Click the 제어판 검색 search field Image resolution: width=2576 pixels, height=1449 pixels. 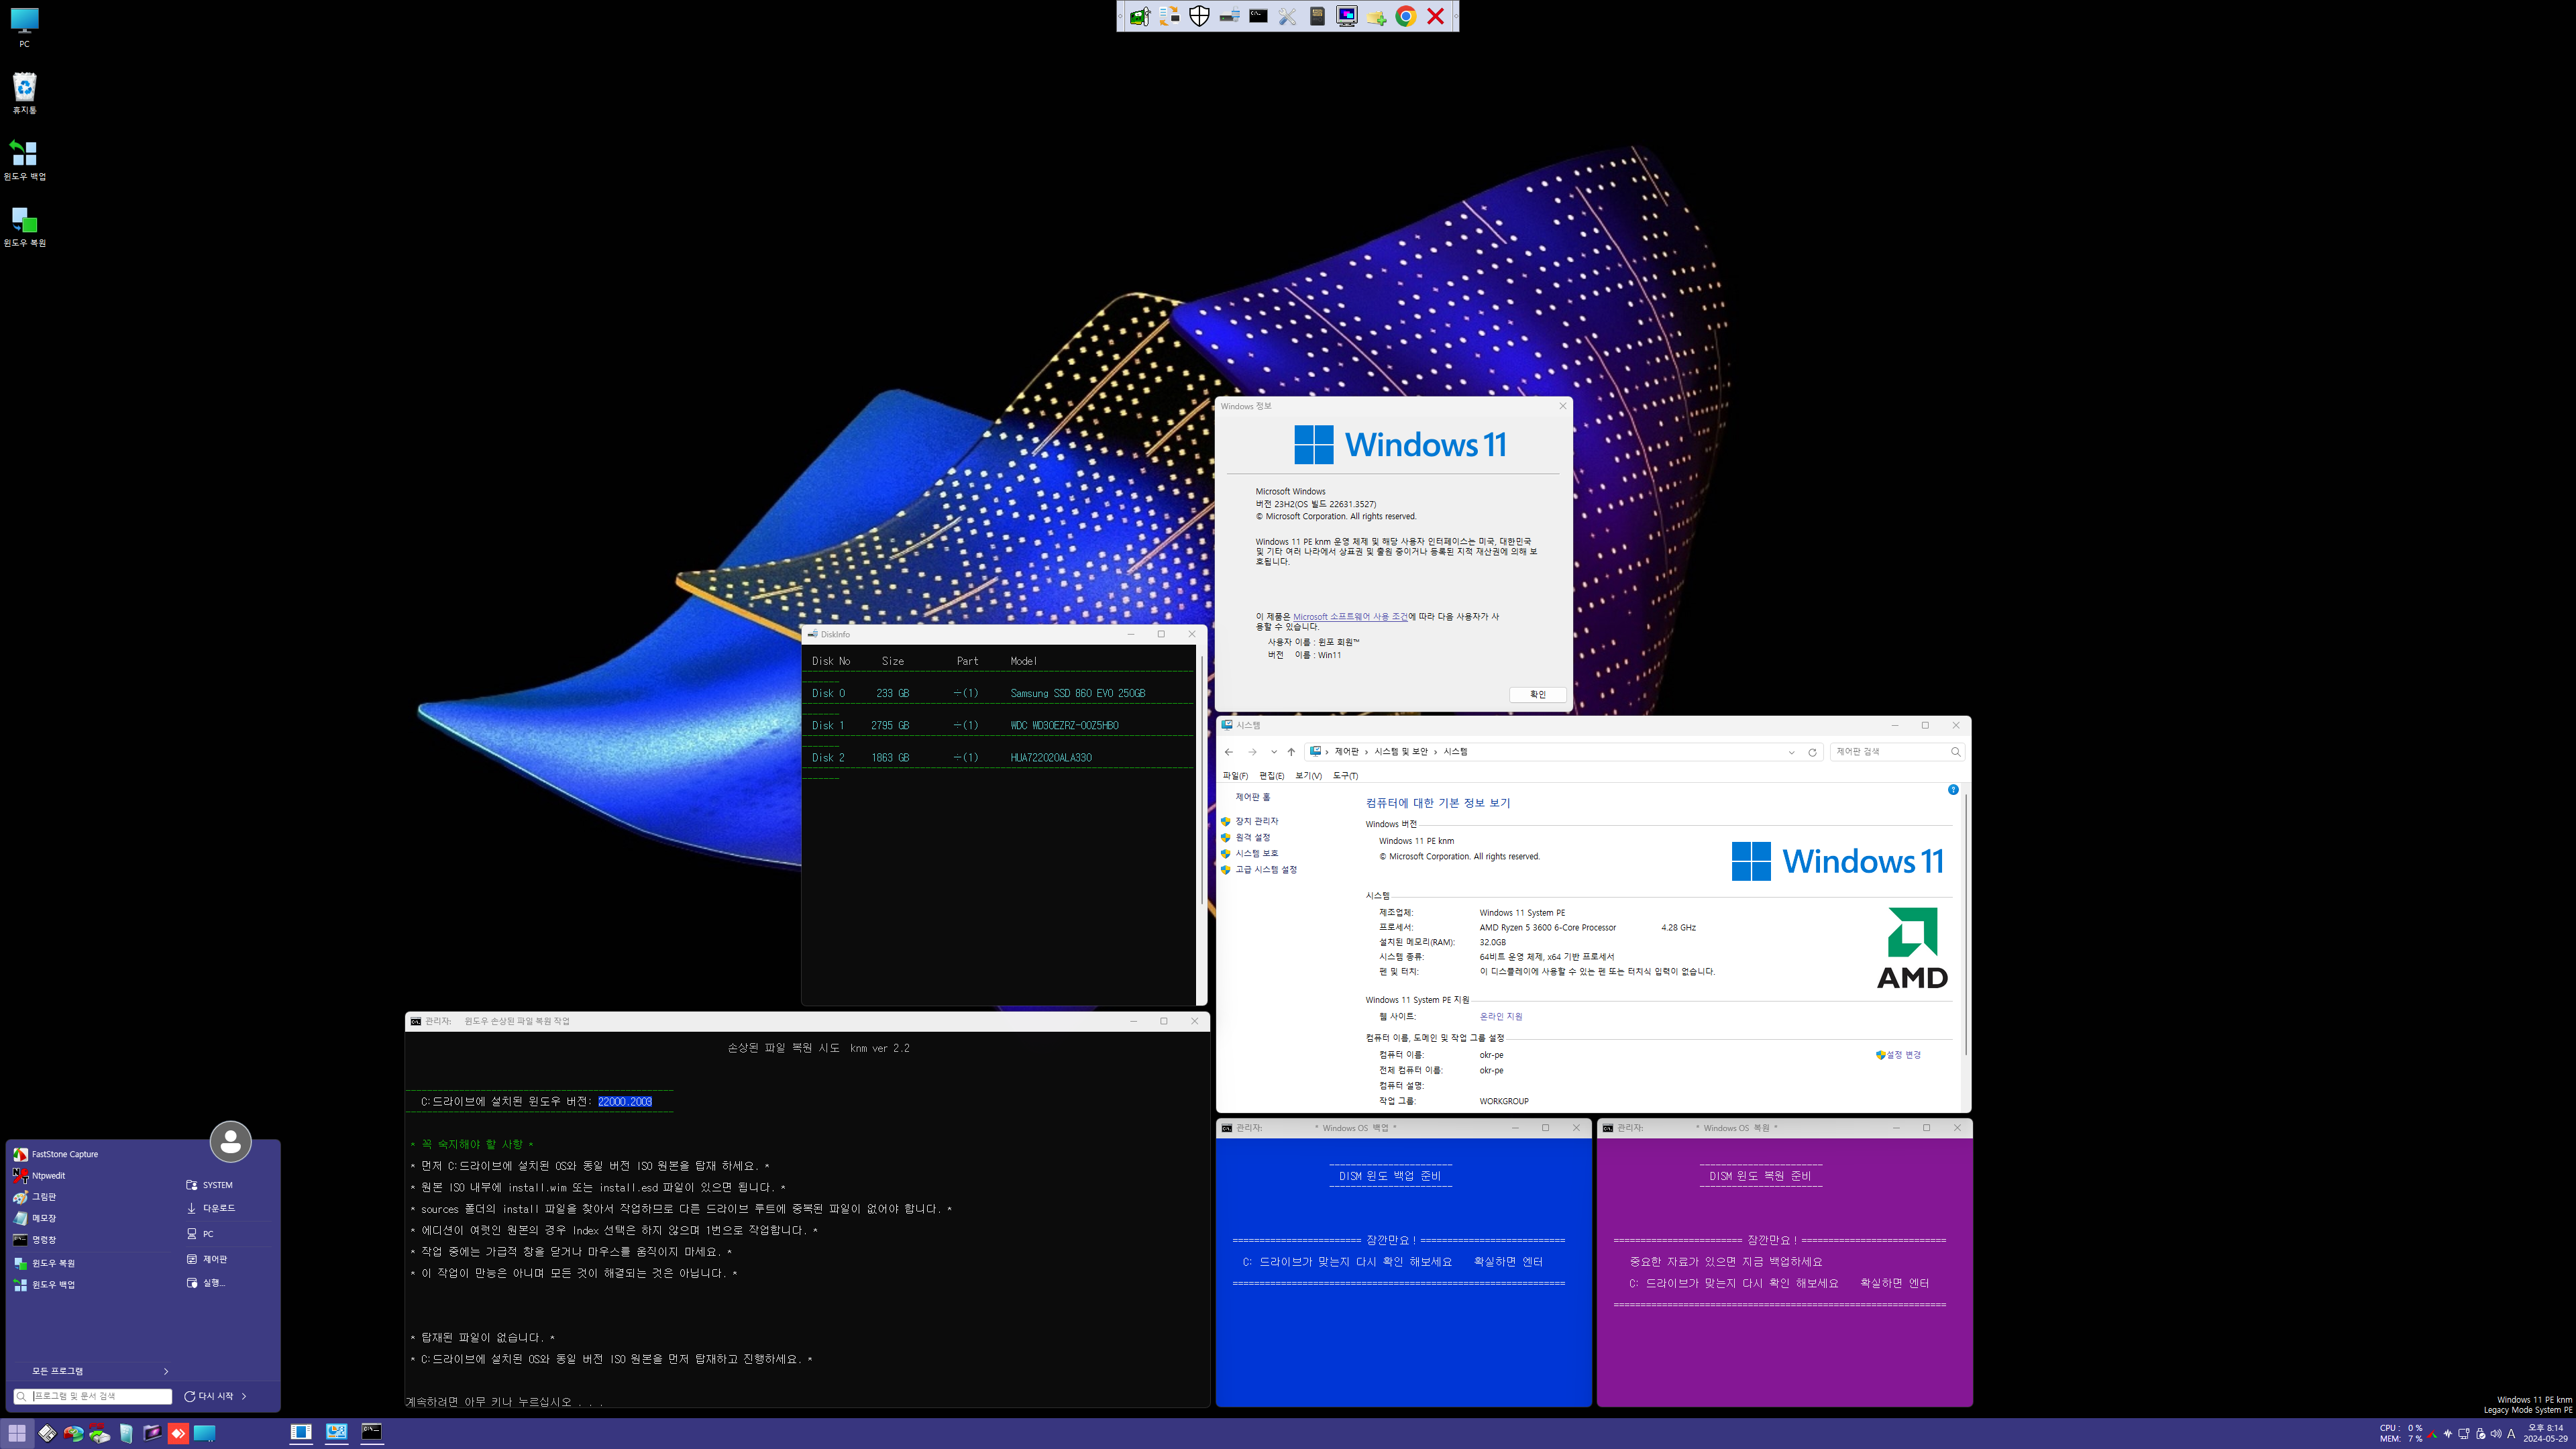tap(1897, 752)
